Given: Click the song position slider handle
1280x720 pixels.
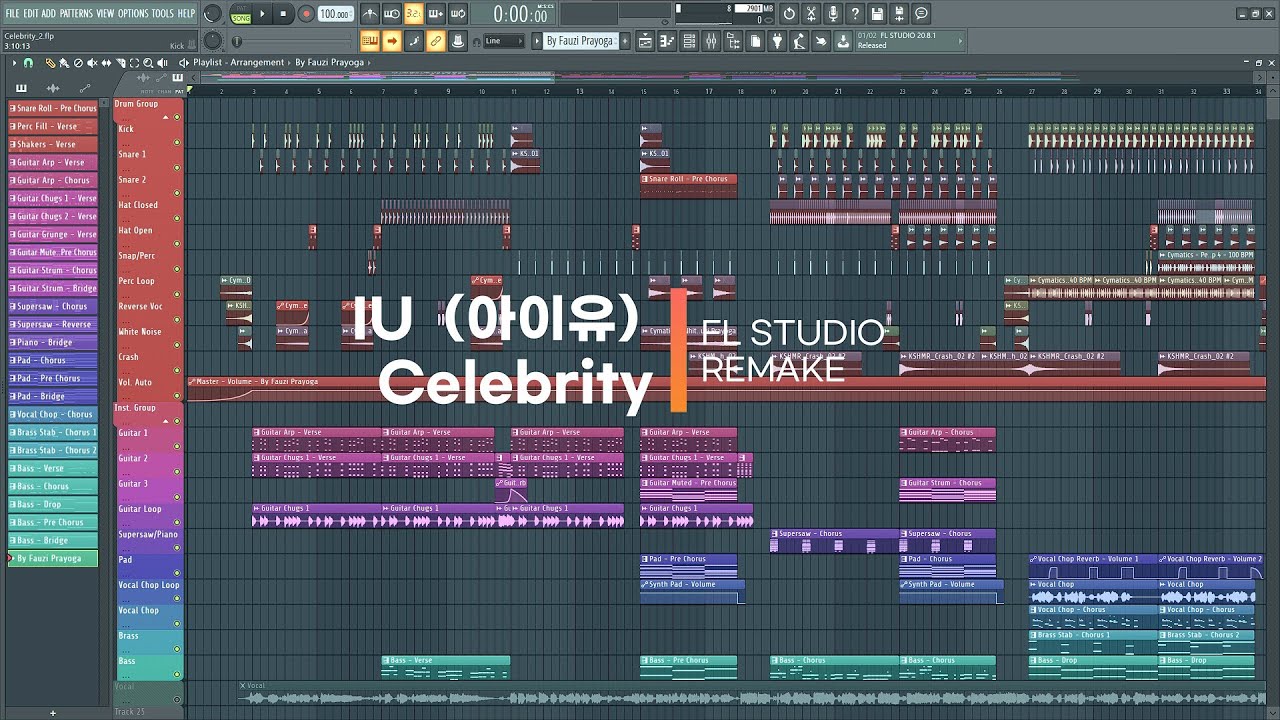Looking at the screenshot, I should (x=236, y=41).
